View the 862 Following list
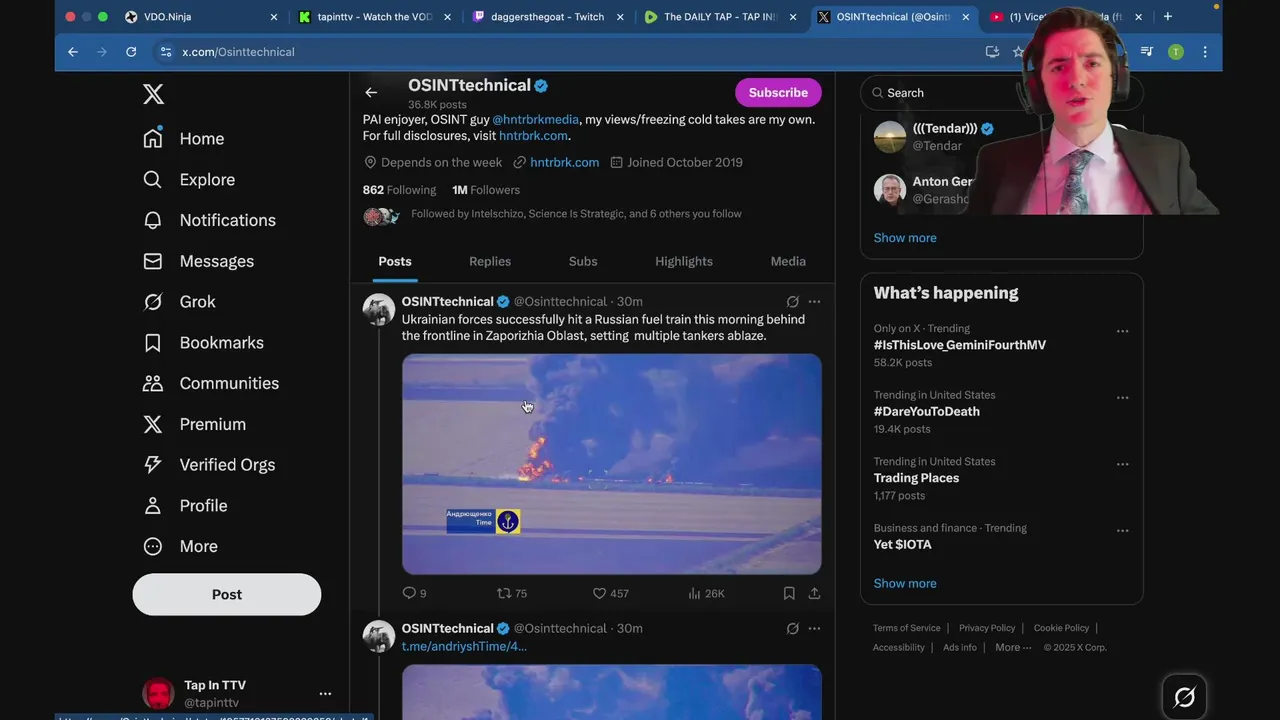This screenshot has height=720, width=1280. pyautogui.click(x=399, y=190)
